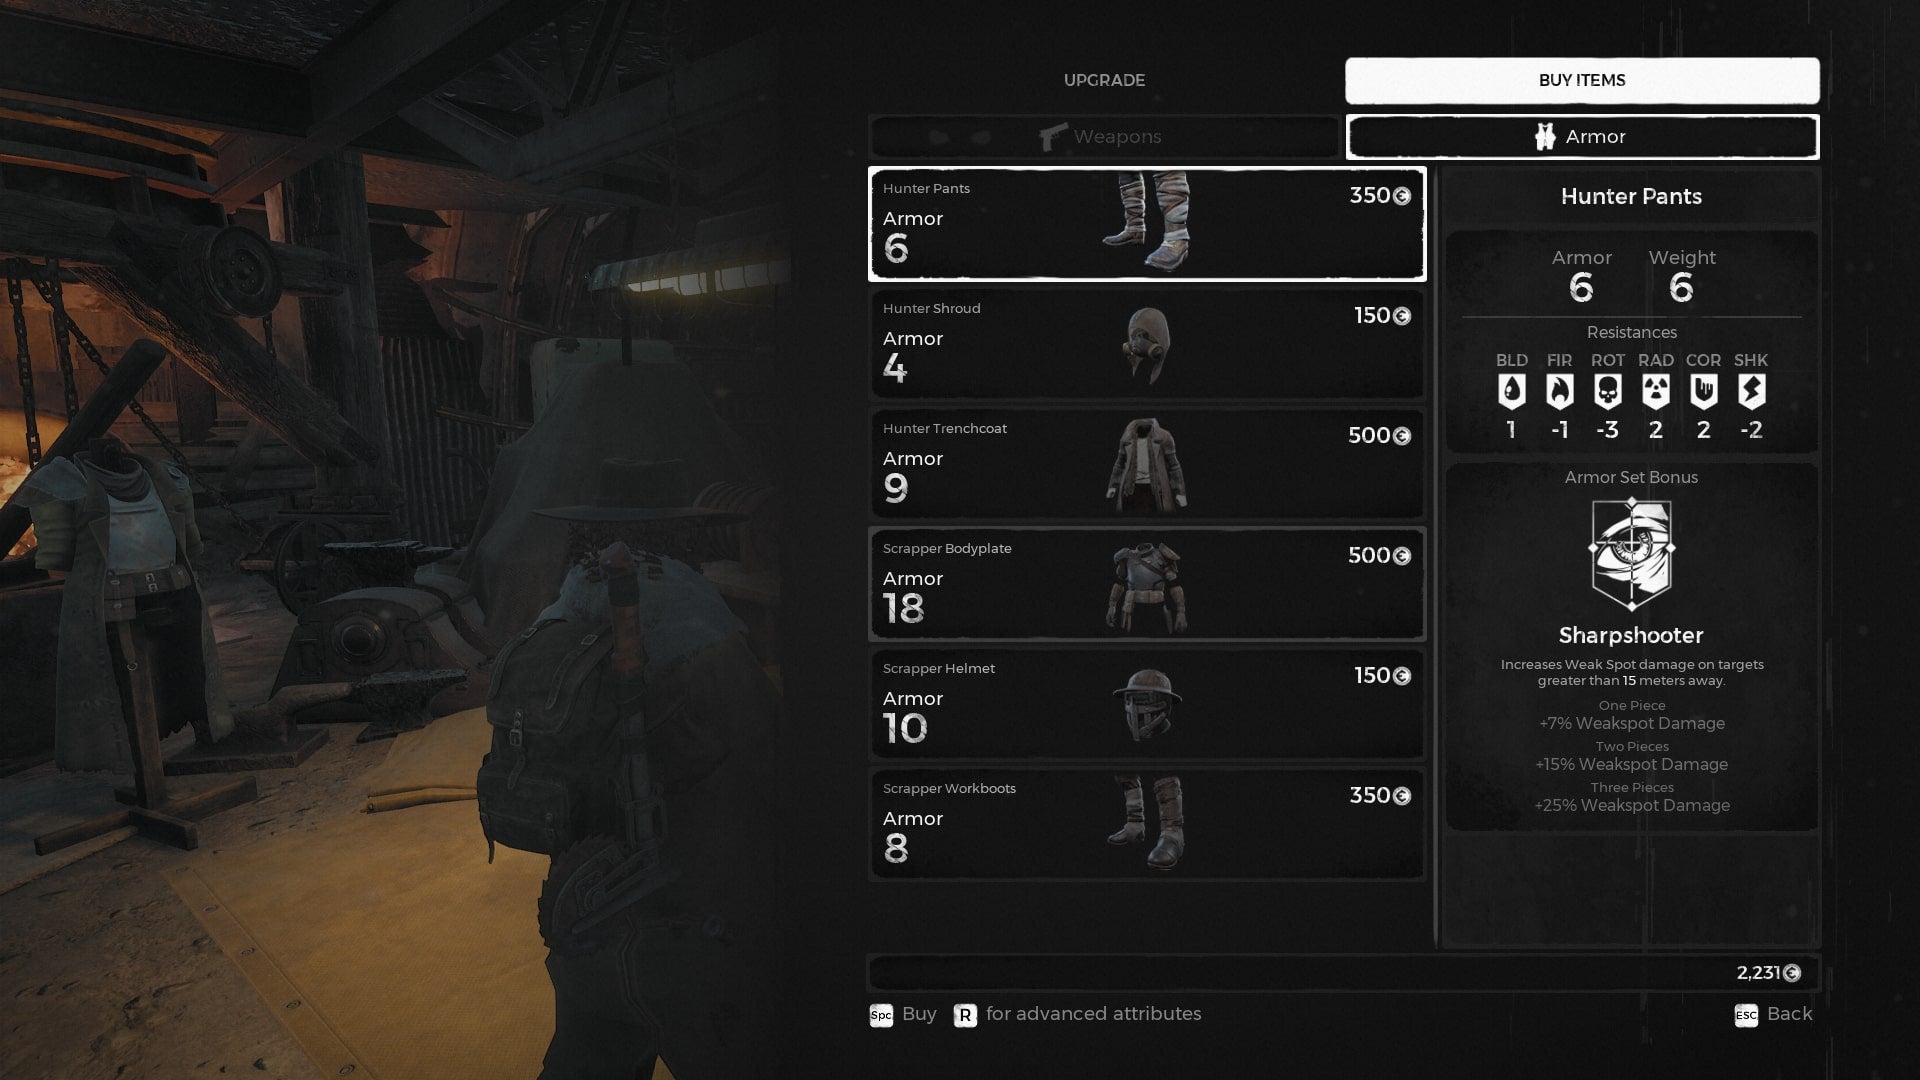The image size is (1920, 1080).
Task: Press R for advanced attributes
Action: click(x=965, y=1013)
